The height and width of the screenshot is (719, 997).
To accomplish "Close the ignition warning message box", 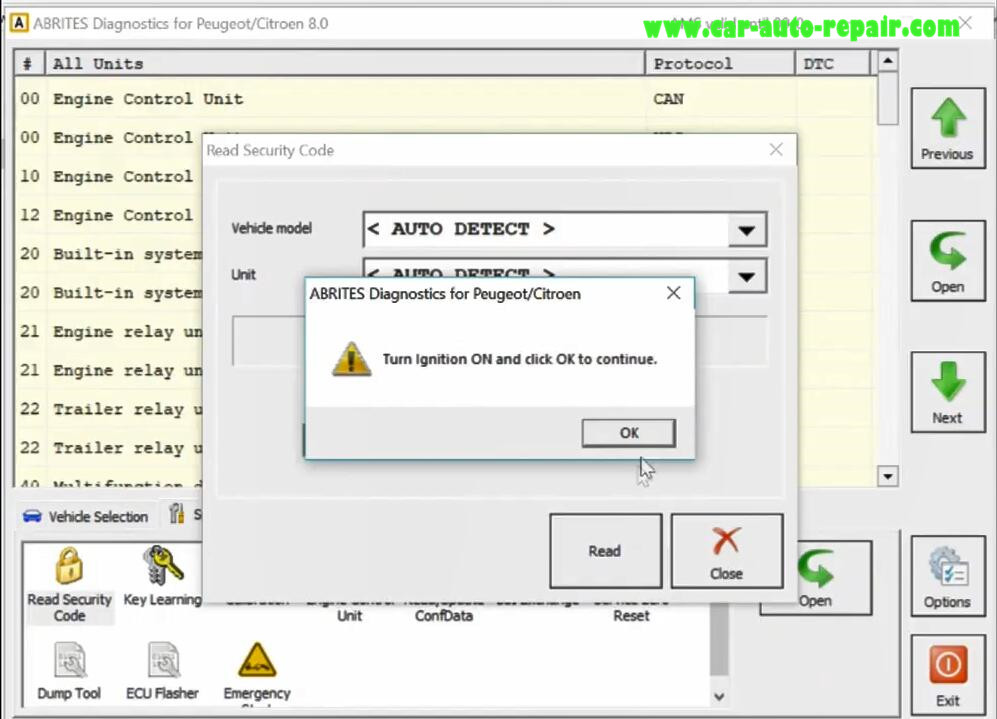I will 673,293.
